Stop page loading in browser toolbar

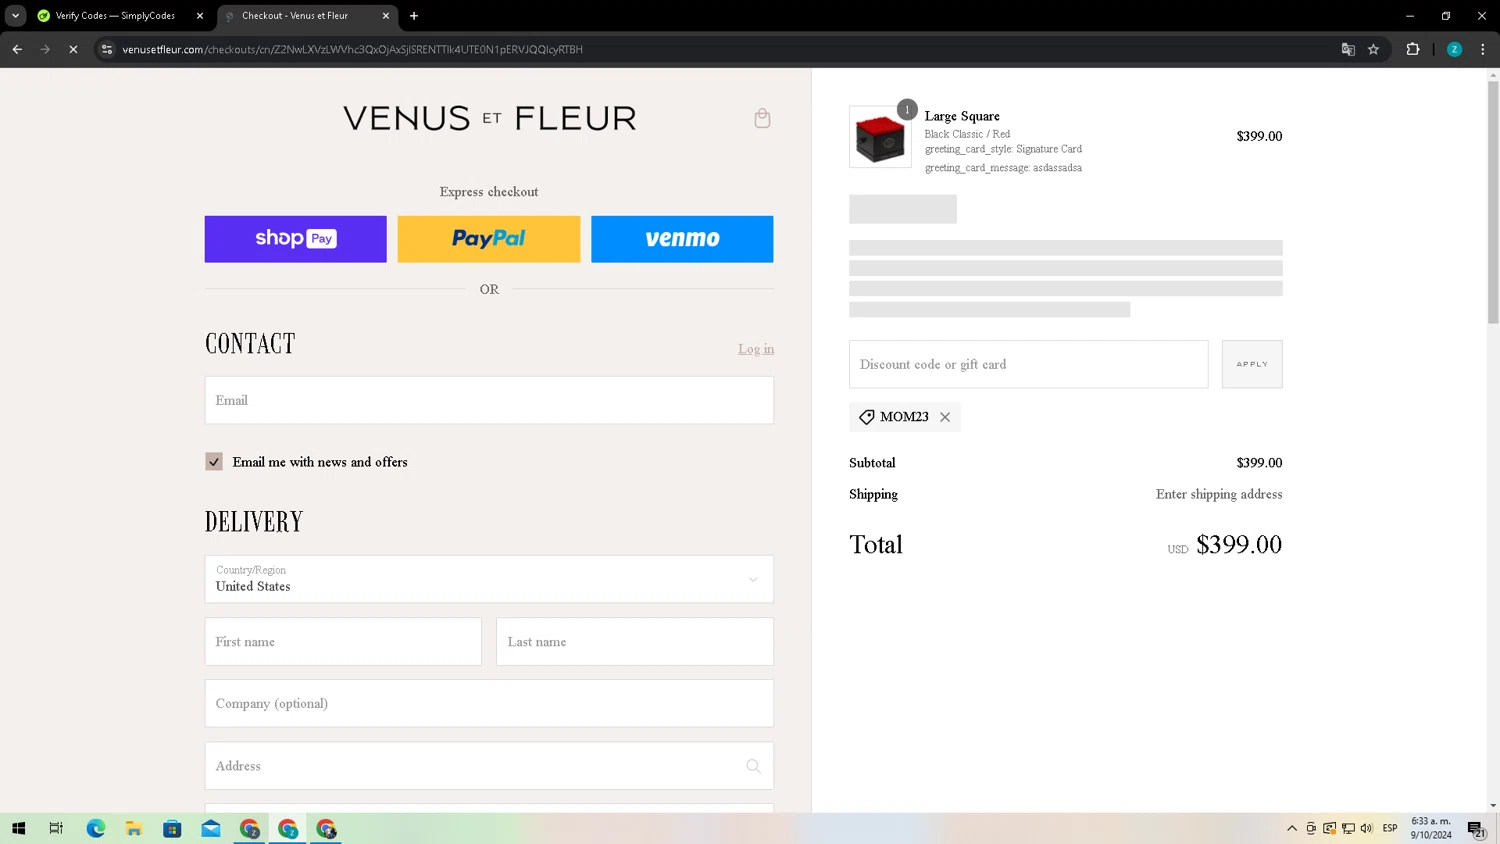73,49
